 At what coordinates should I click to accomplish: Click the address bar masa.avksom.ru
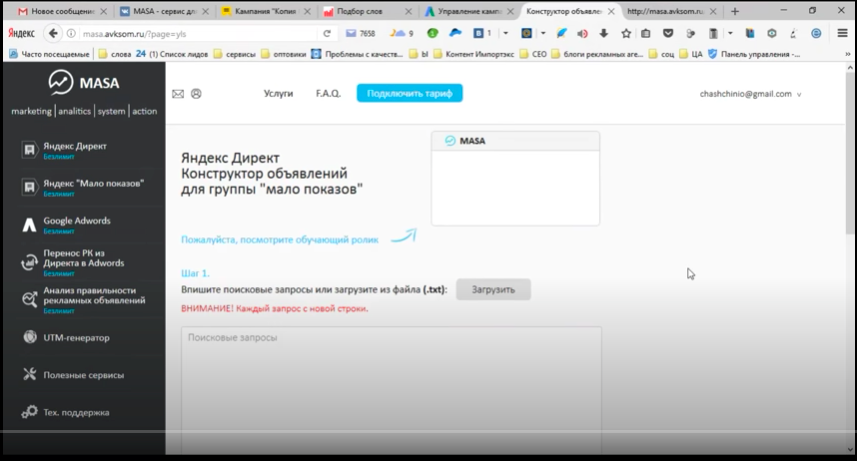click(197, 33)
